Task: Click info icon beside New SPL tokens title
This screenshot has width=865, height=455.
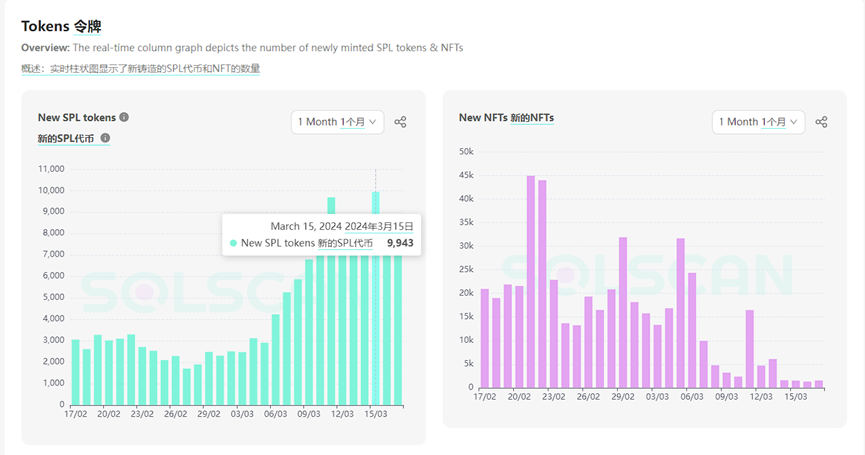Action: [124, 117]
